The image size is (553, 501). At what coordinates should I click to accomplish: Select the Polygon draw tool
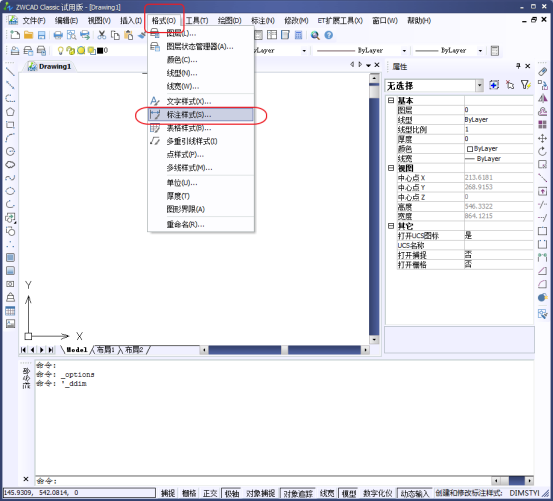pyautogui.click(x=10, y=112)
